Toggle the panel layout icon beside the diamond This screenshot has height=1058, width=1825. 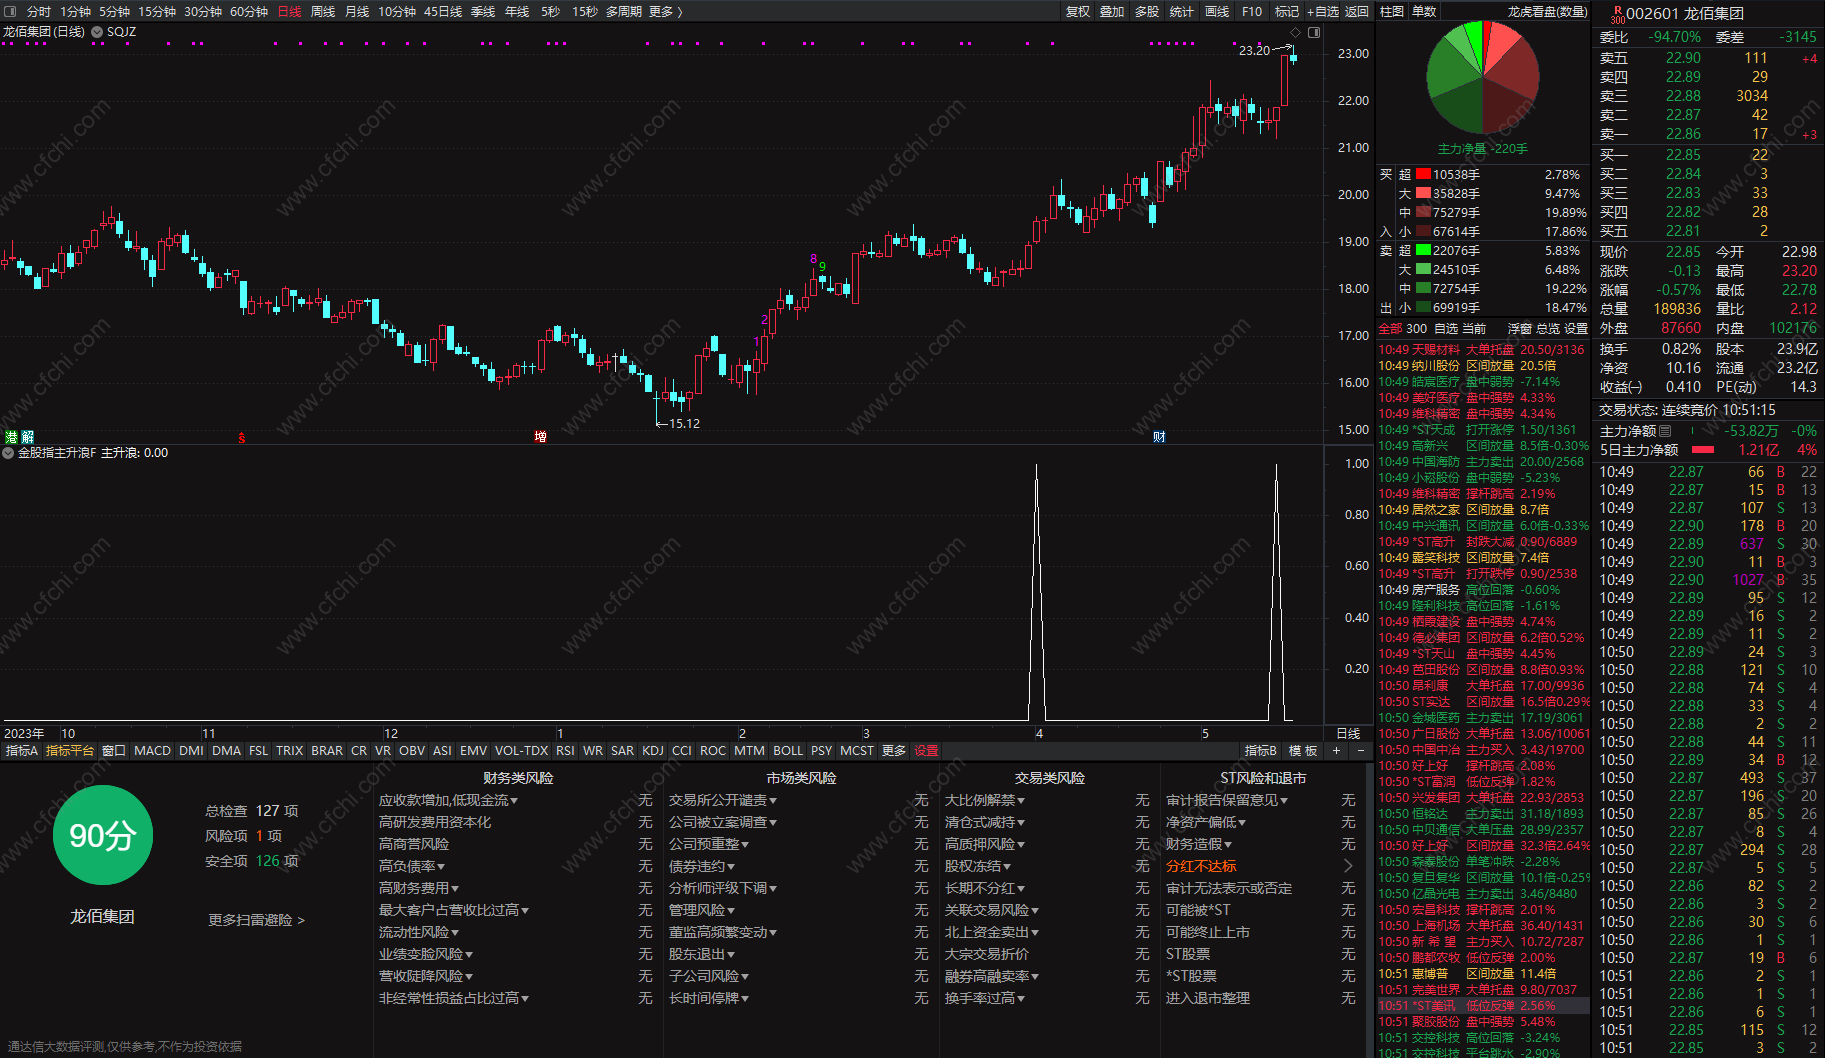pyautogui.click(x=1314, y=33)
